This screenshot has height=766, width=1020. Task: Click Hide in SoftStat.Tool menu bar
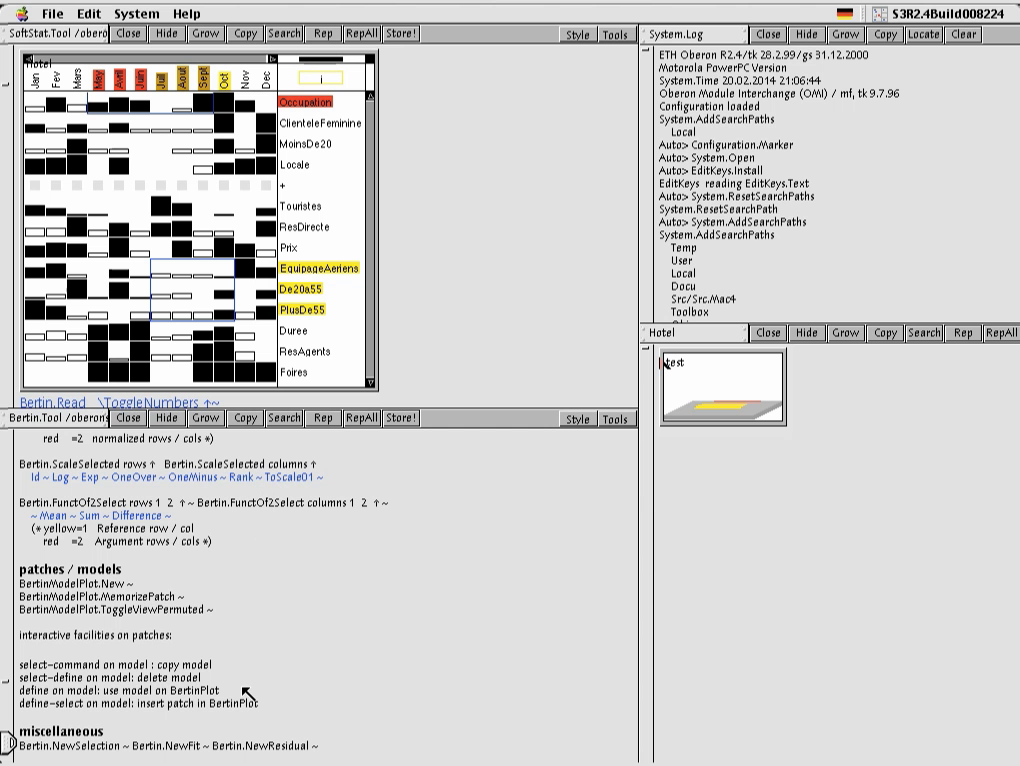click(x=167, y=34)
